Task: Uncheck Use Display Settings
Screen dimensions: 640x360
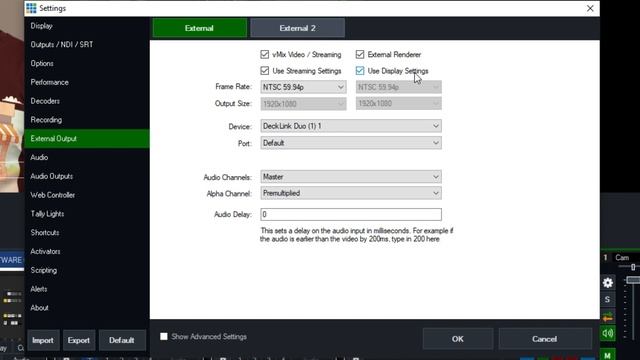Action: [x=360, y=71]
